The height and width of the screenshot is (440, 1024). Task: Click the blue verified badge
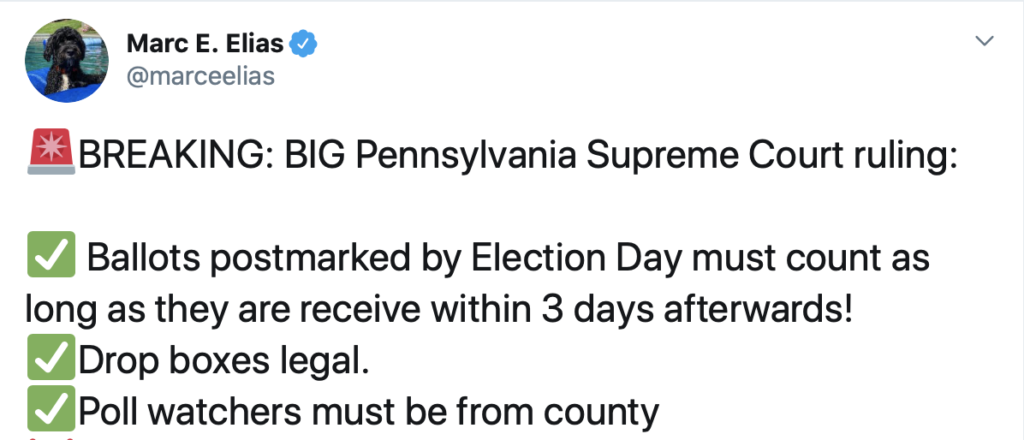point(303,44)
